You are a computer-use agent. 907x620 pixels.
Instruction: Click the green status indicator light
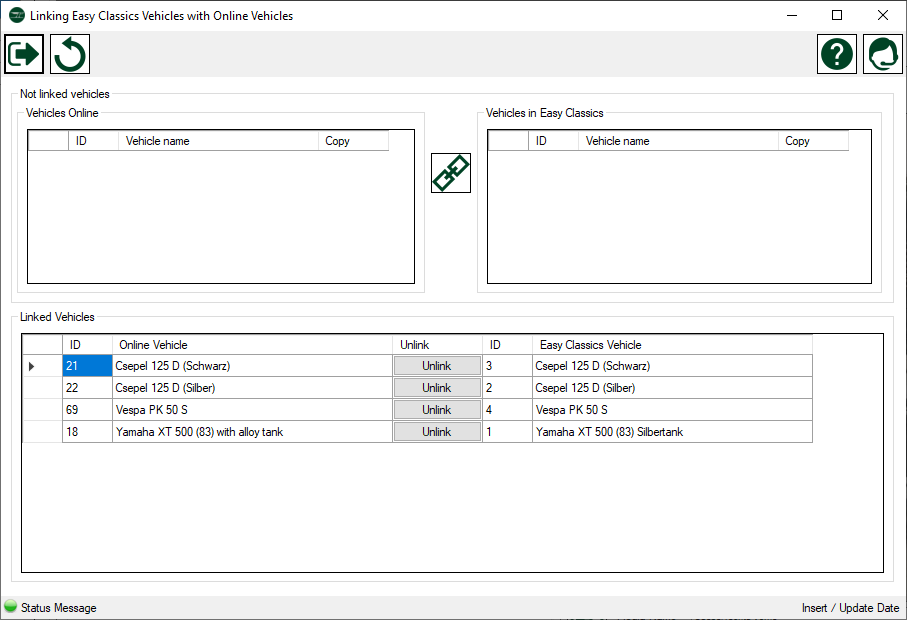pos(10,606)
